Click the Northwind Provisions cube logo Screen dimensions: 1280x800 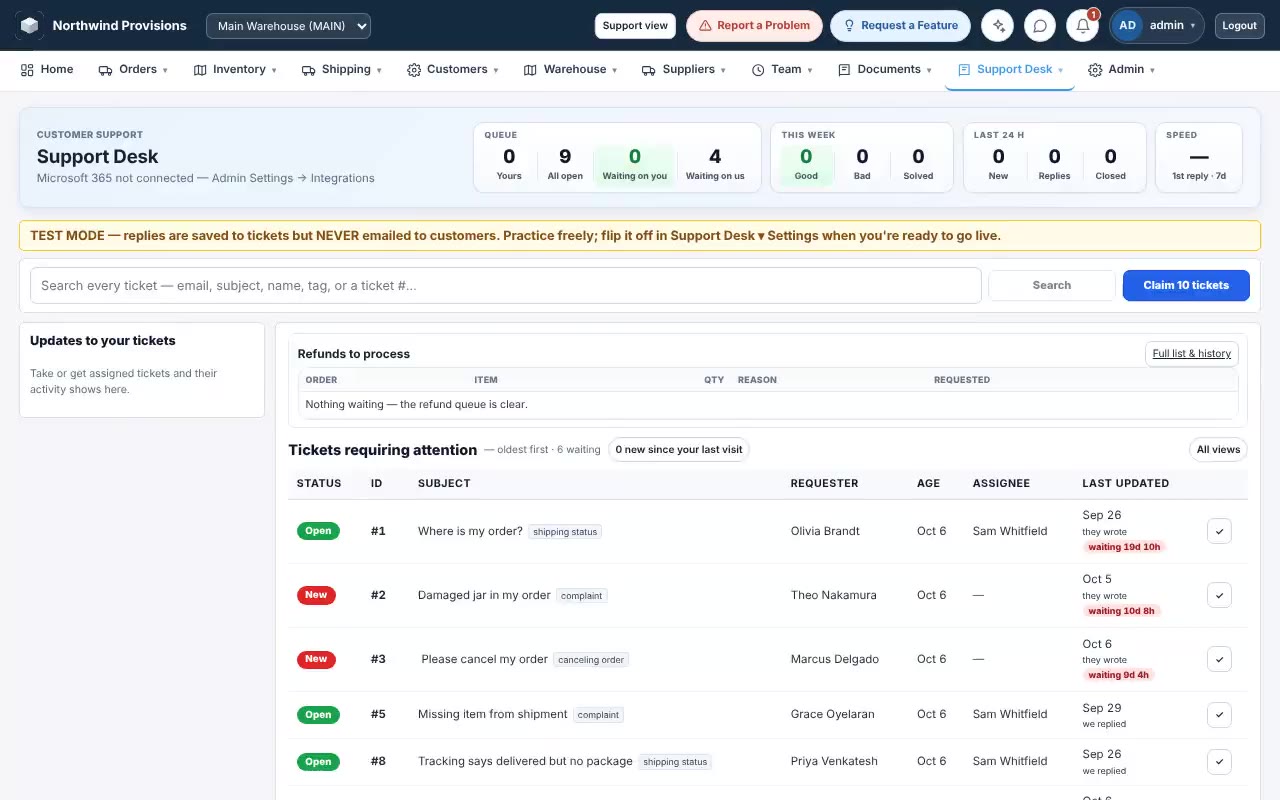[29, 25]
